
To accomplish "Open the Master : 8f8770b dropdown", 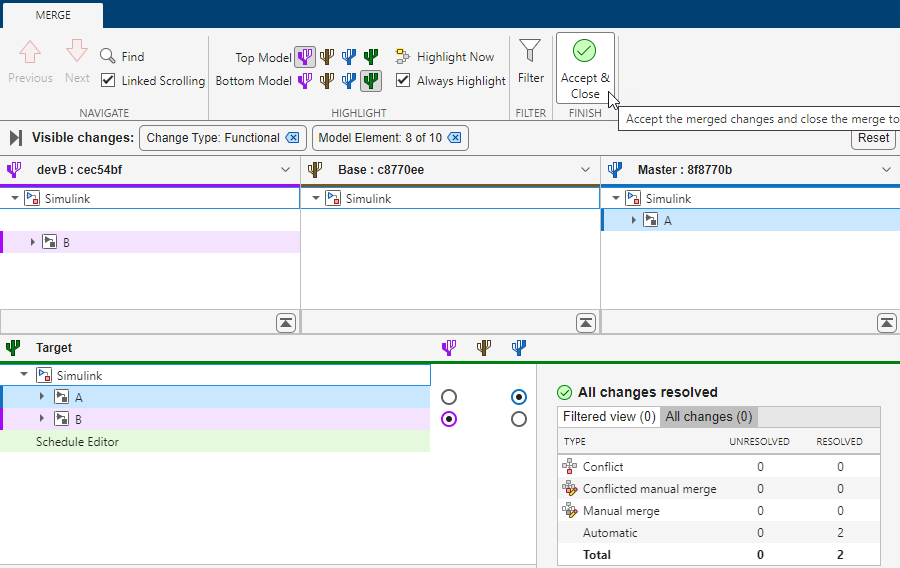I will tap(886, 170).
